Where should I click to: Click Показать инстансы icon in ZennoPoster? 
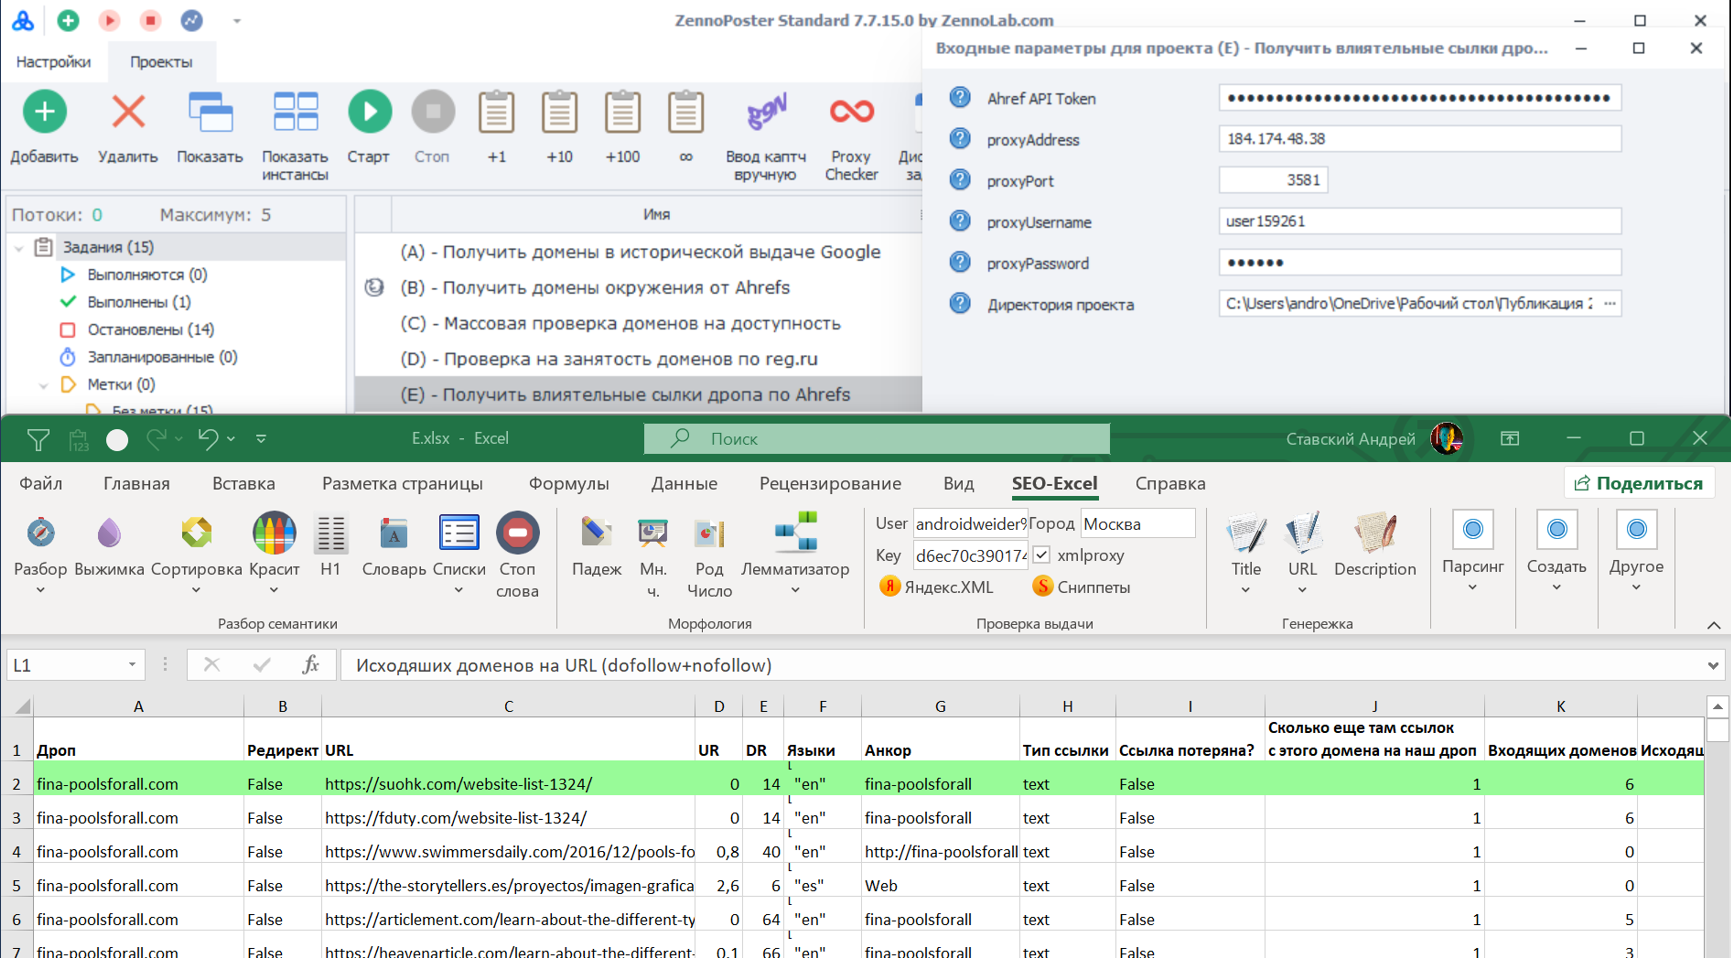[295, 112]
